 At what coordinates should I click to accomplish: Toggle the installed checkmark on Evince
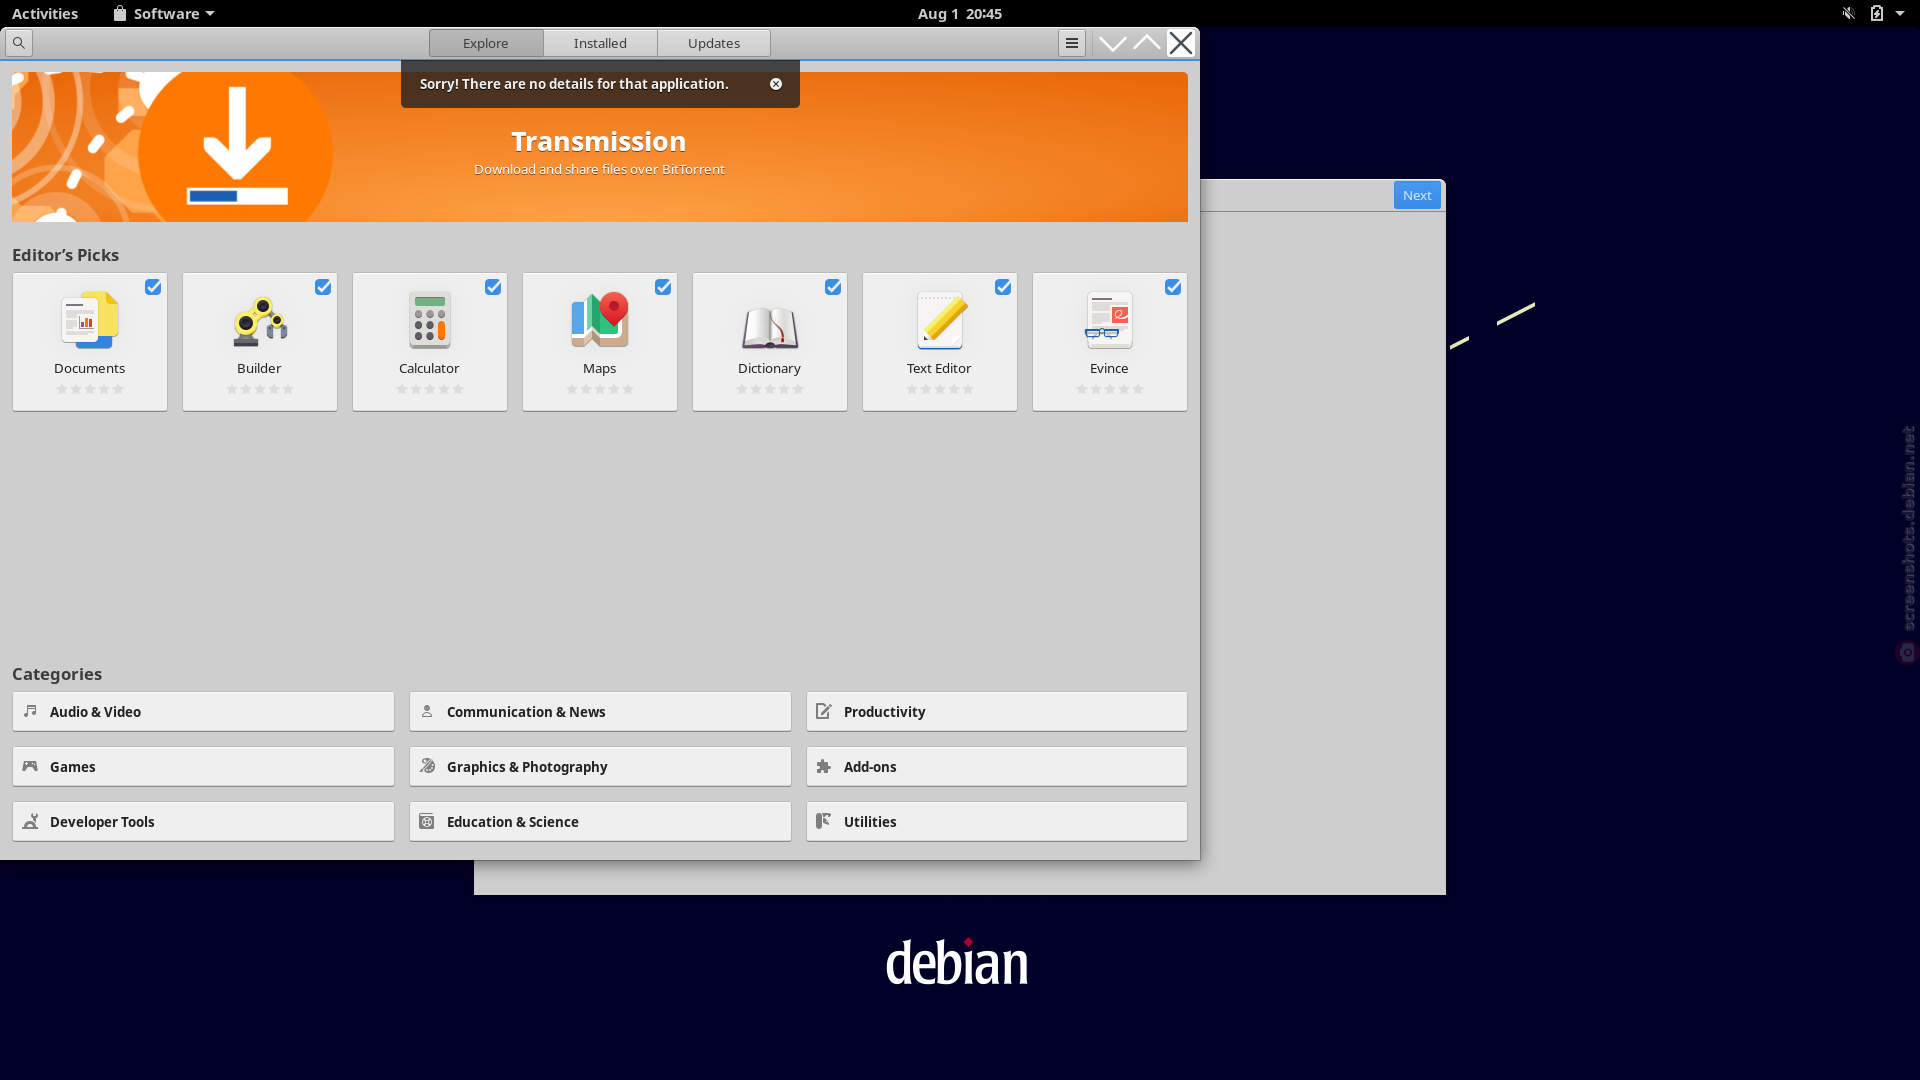pyautogui.click(x=1173, y=287)
